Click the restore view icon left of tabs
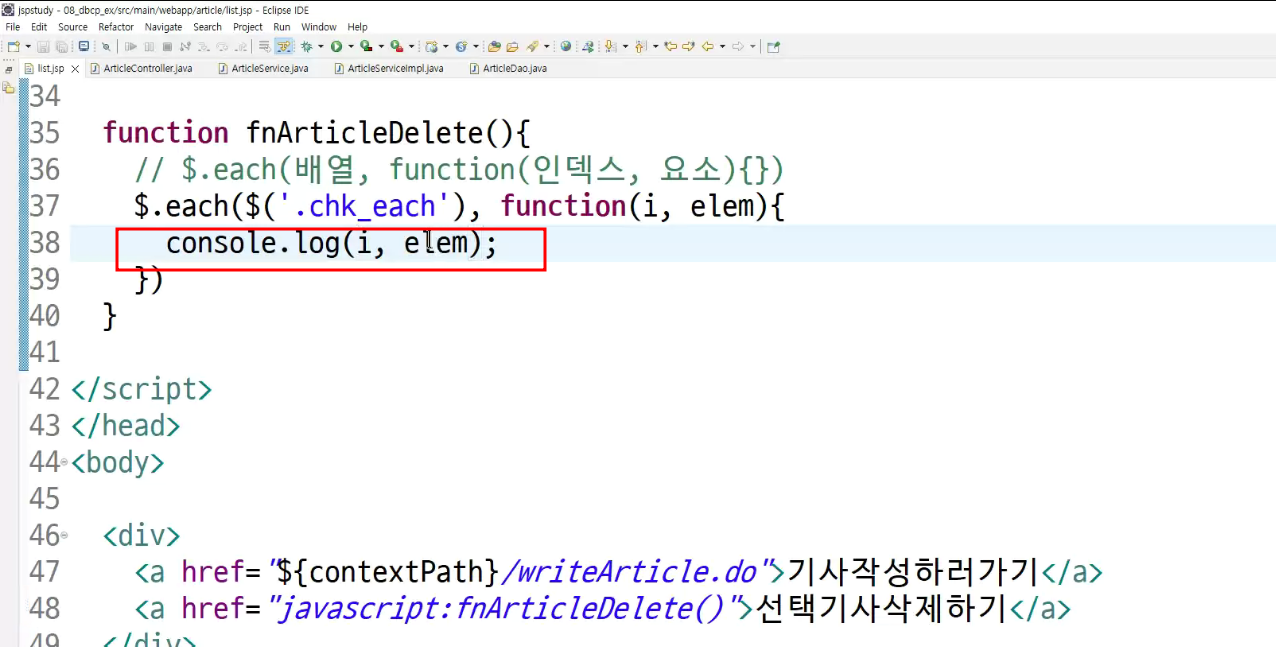The width and height of the screenshot is (1276, 647). tap(8, 69)
